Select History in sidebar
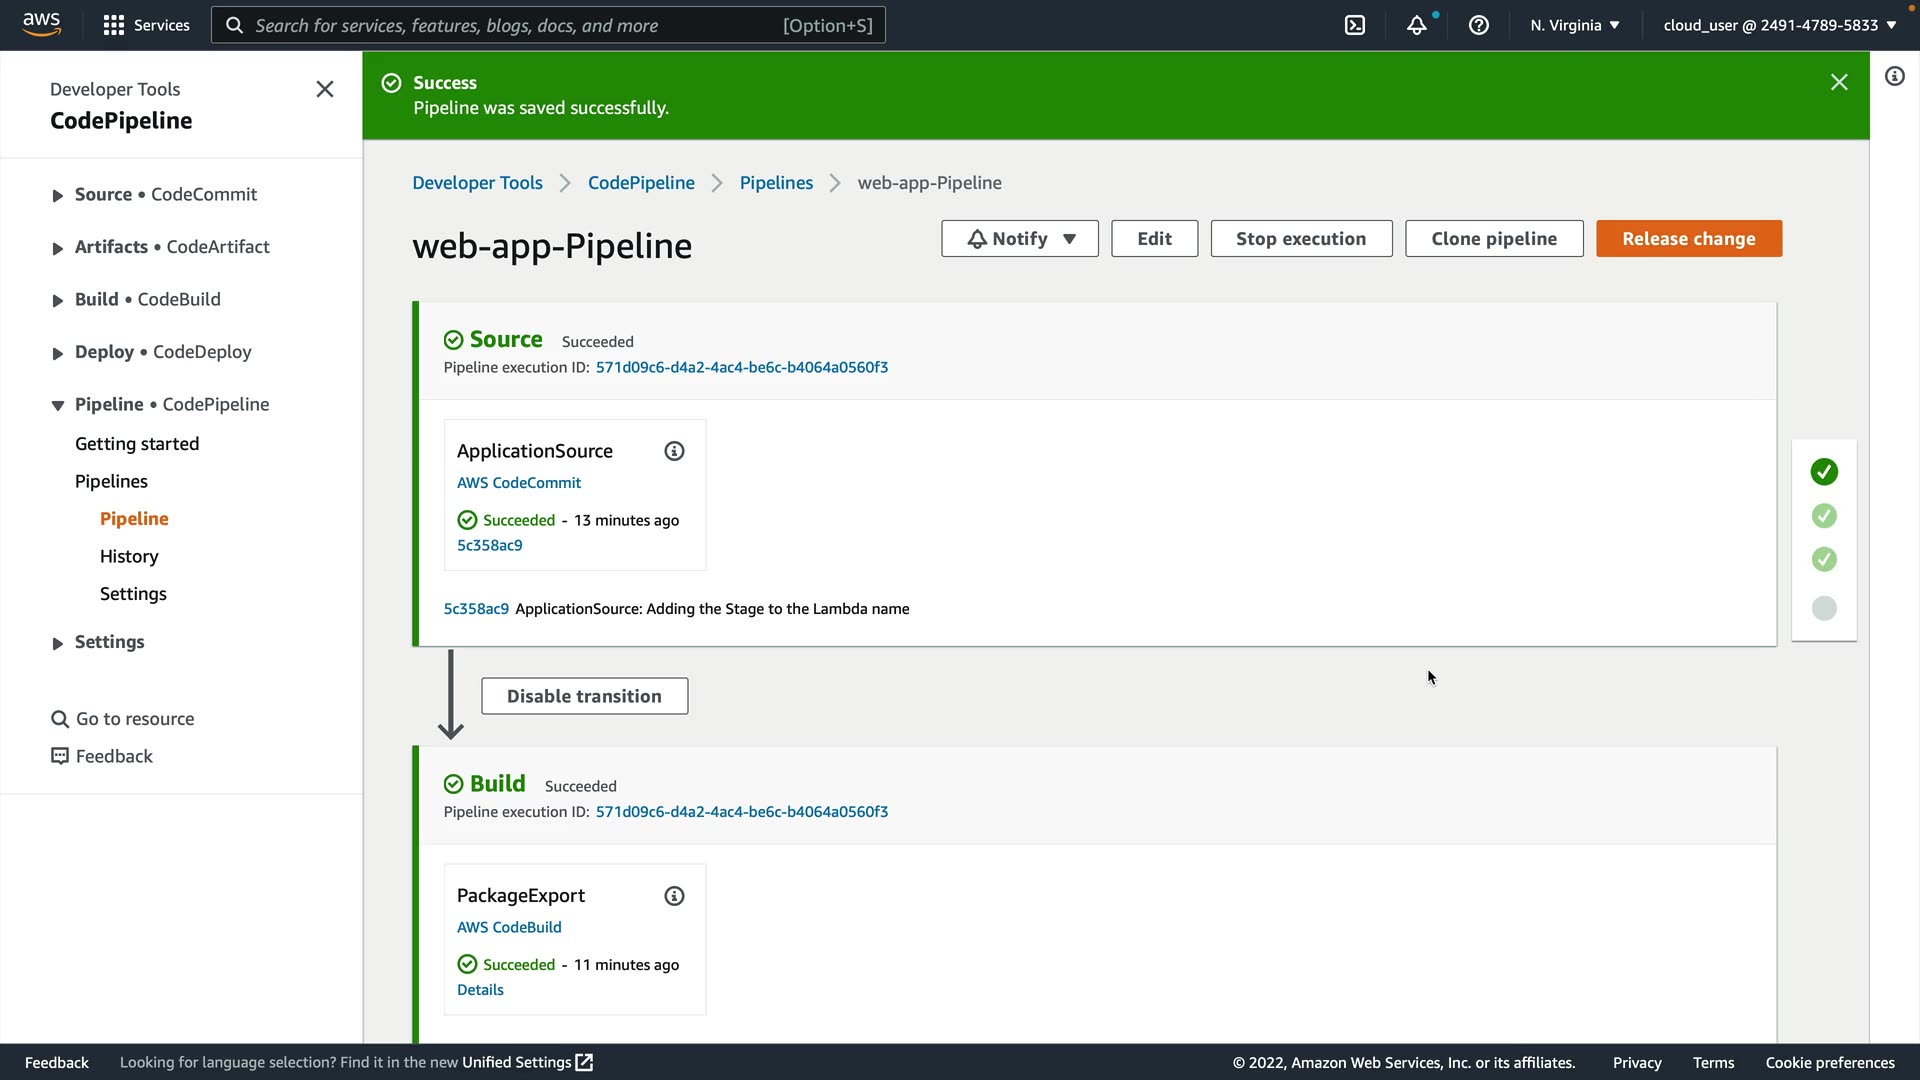Screen dimensions: 1920x1080 pos(129,557)
